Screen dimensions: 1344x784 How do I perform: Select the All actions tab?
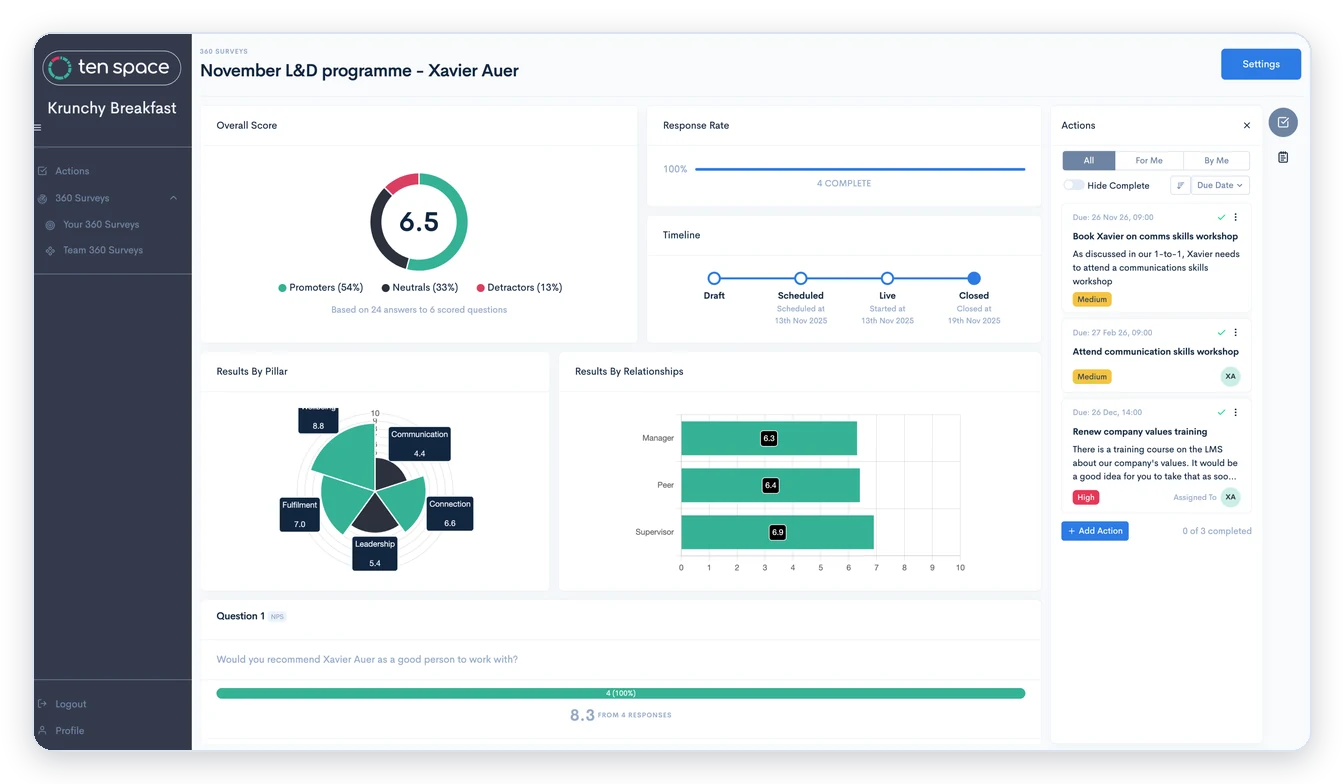coord(1089,160)
